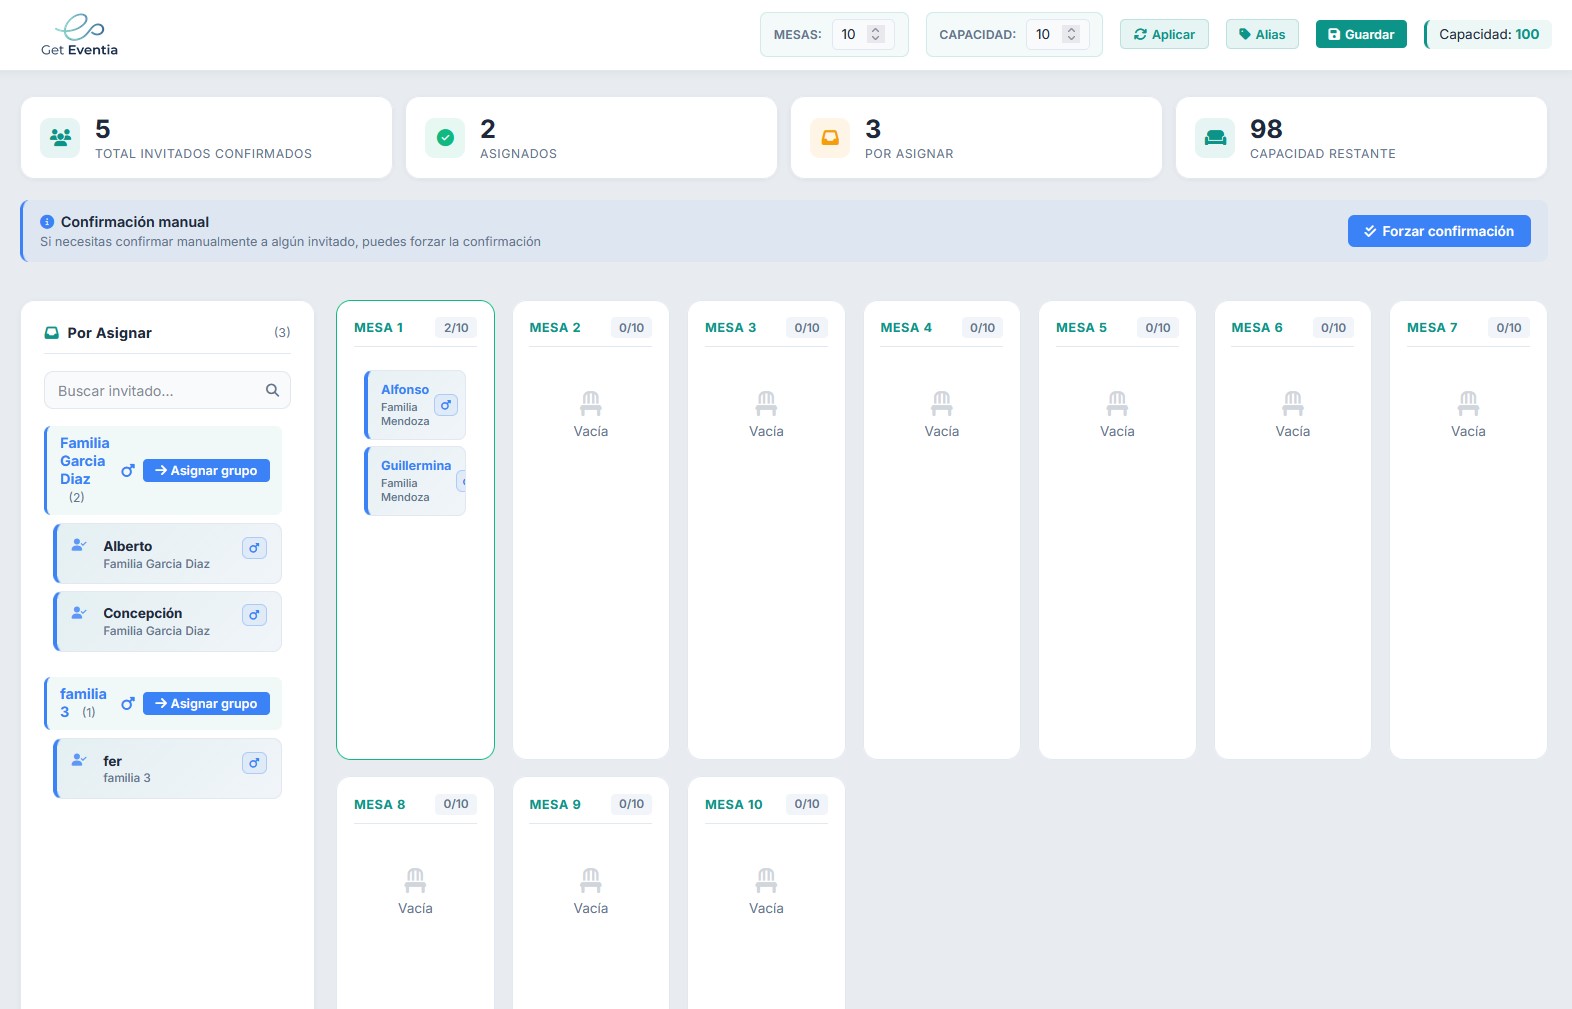Image resolution: width=1572 pixels, height=1009 pixels.
Task: Click the empty chair icon in Mesa 2
Action: click(591, 403)
